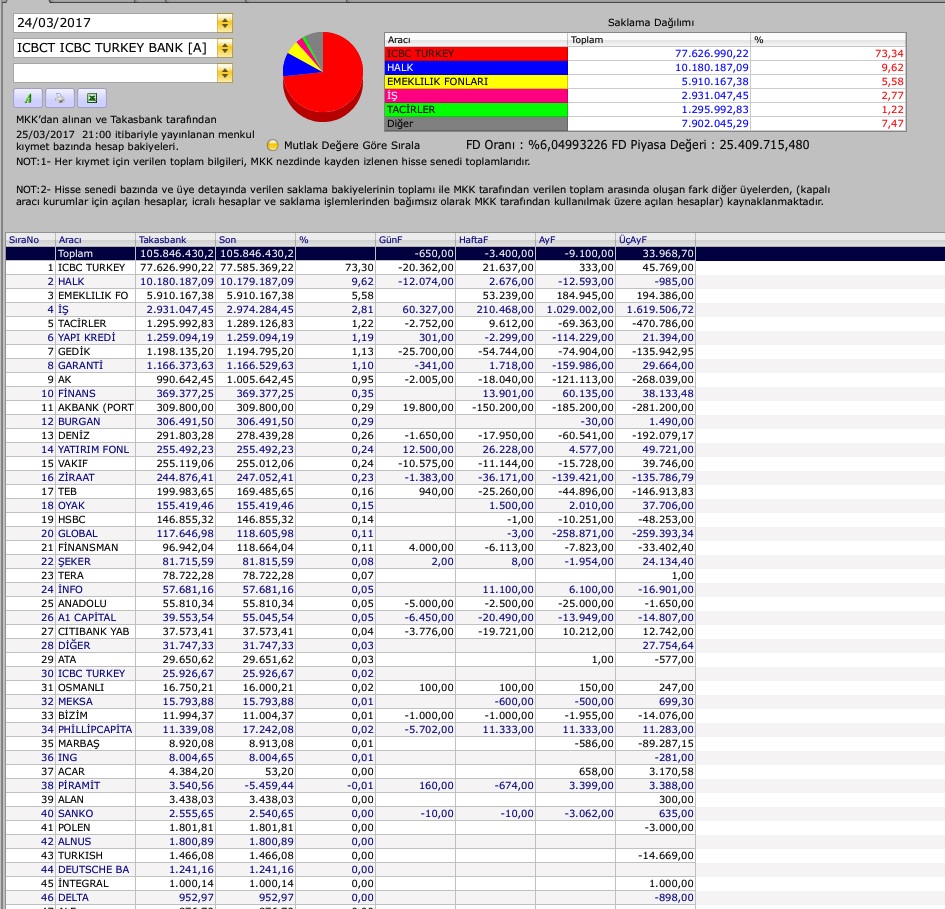
Task: Select the 'İNFO' row name
Action: (70, 589)
